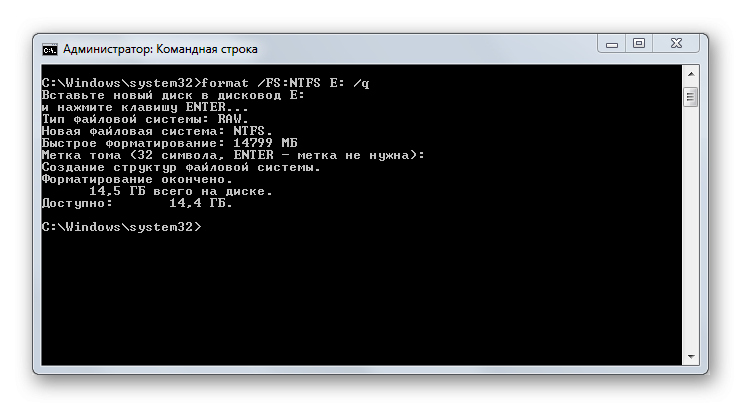Click the window title 'Администратор: Командная строка'
The height and width of the screenshot is (407, 742).
[160, 48]
